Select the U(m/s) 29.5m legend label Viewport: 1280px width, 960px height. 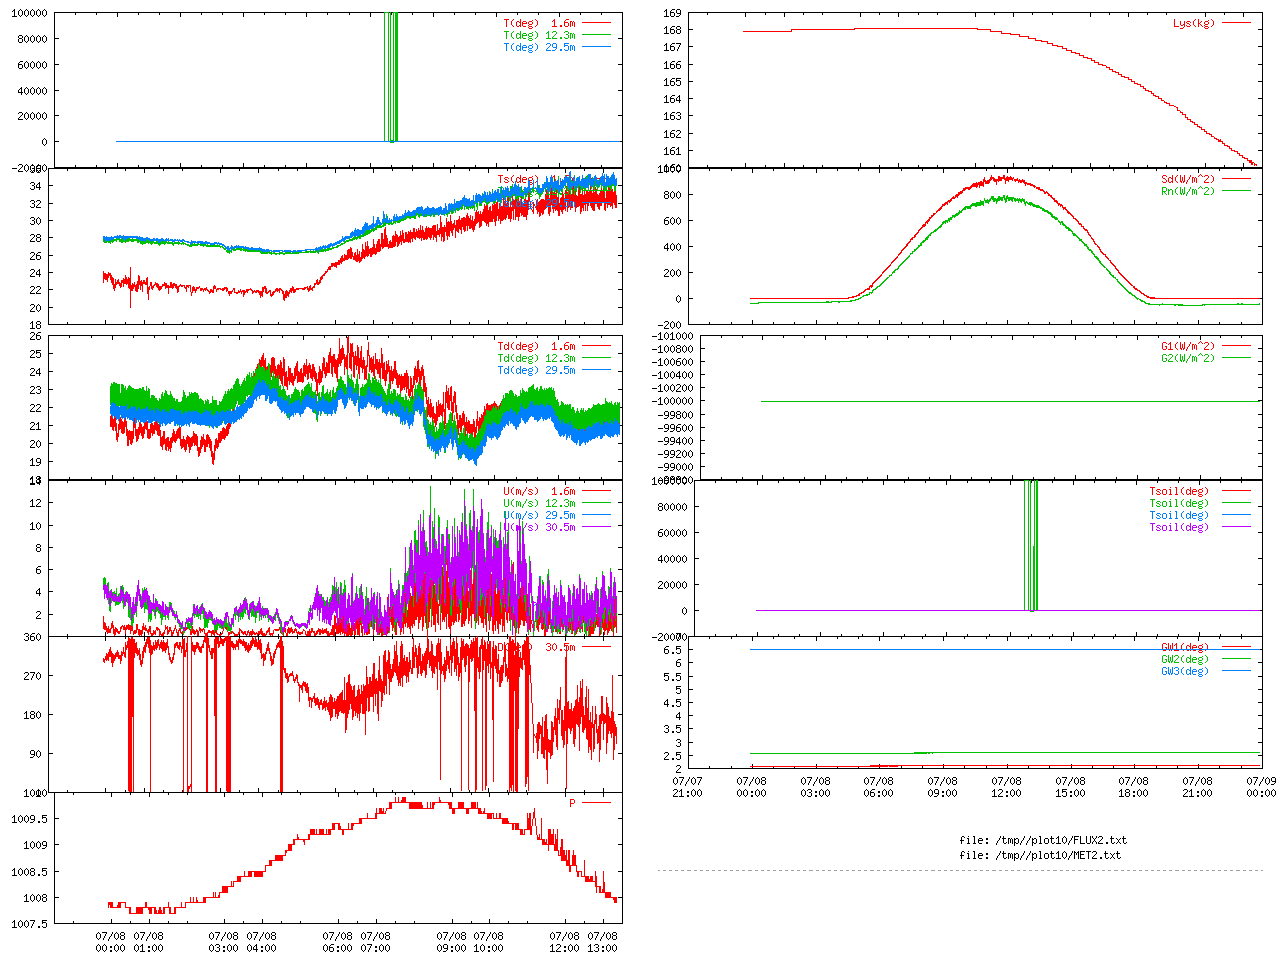(539, 515)
